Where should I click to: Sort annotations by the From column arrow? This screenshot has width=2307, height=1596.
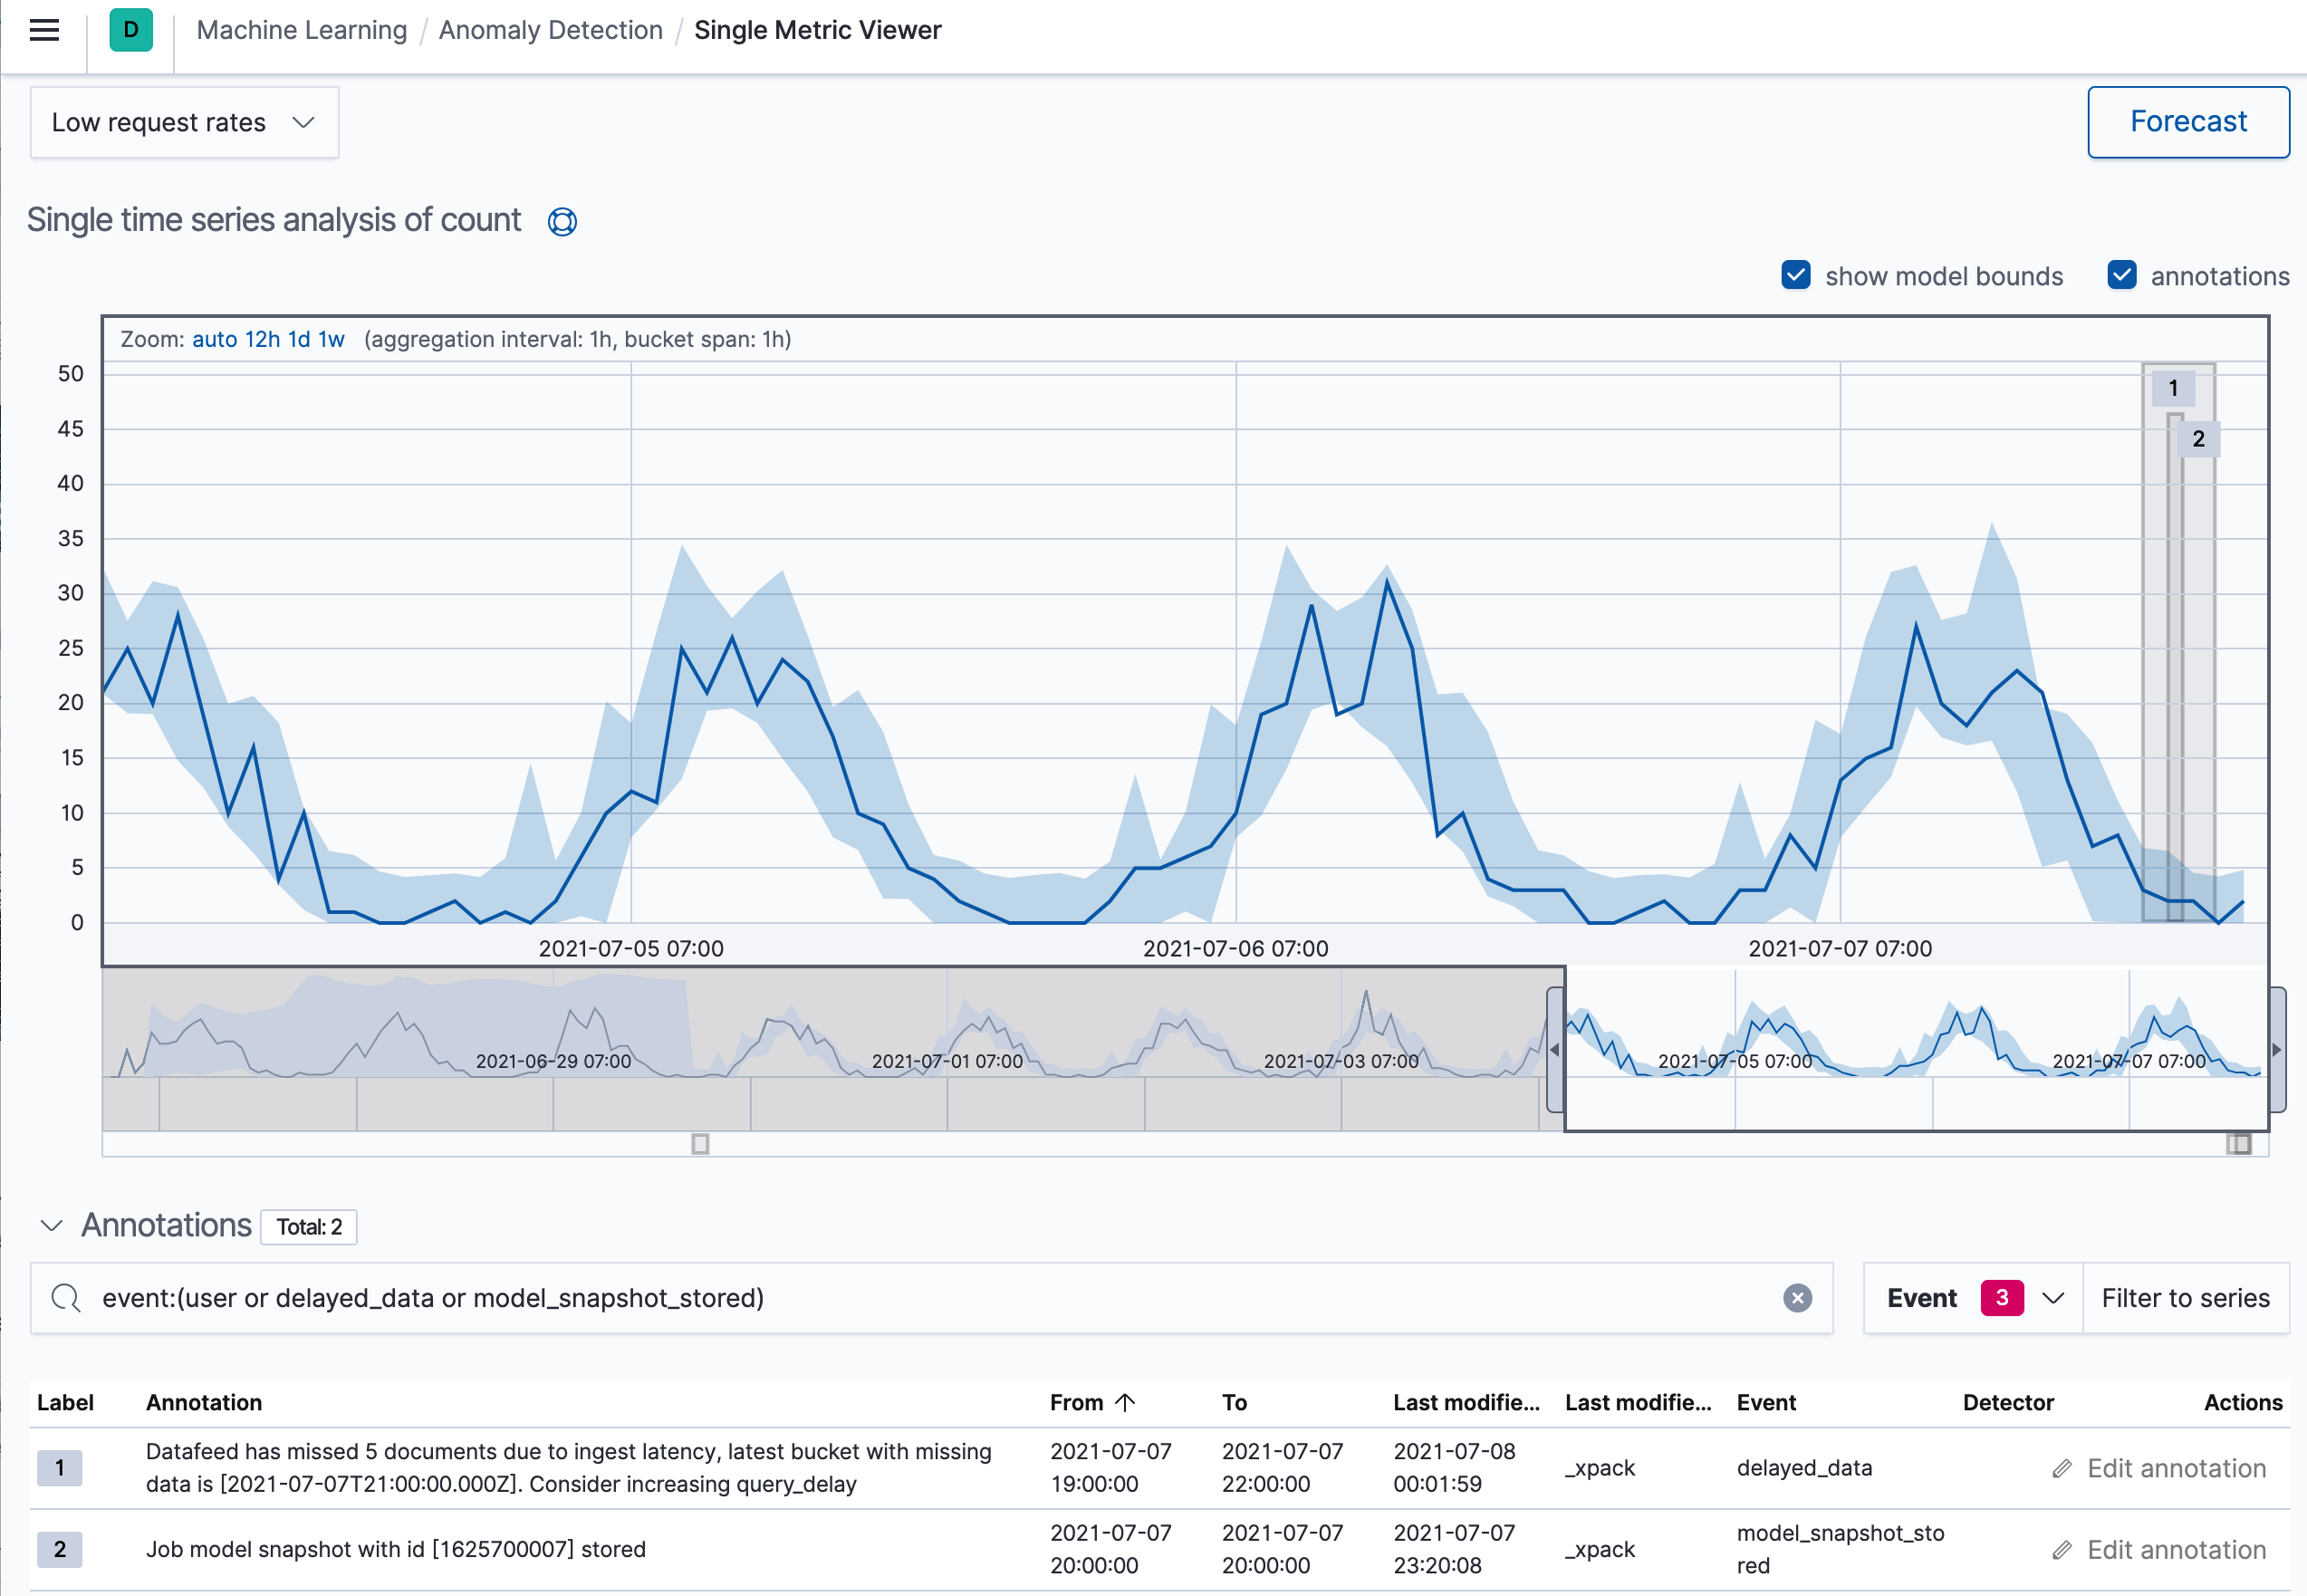1127,1402
